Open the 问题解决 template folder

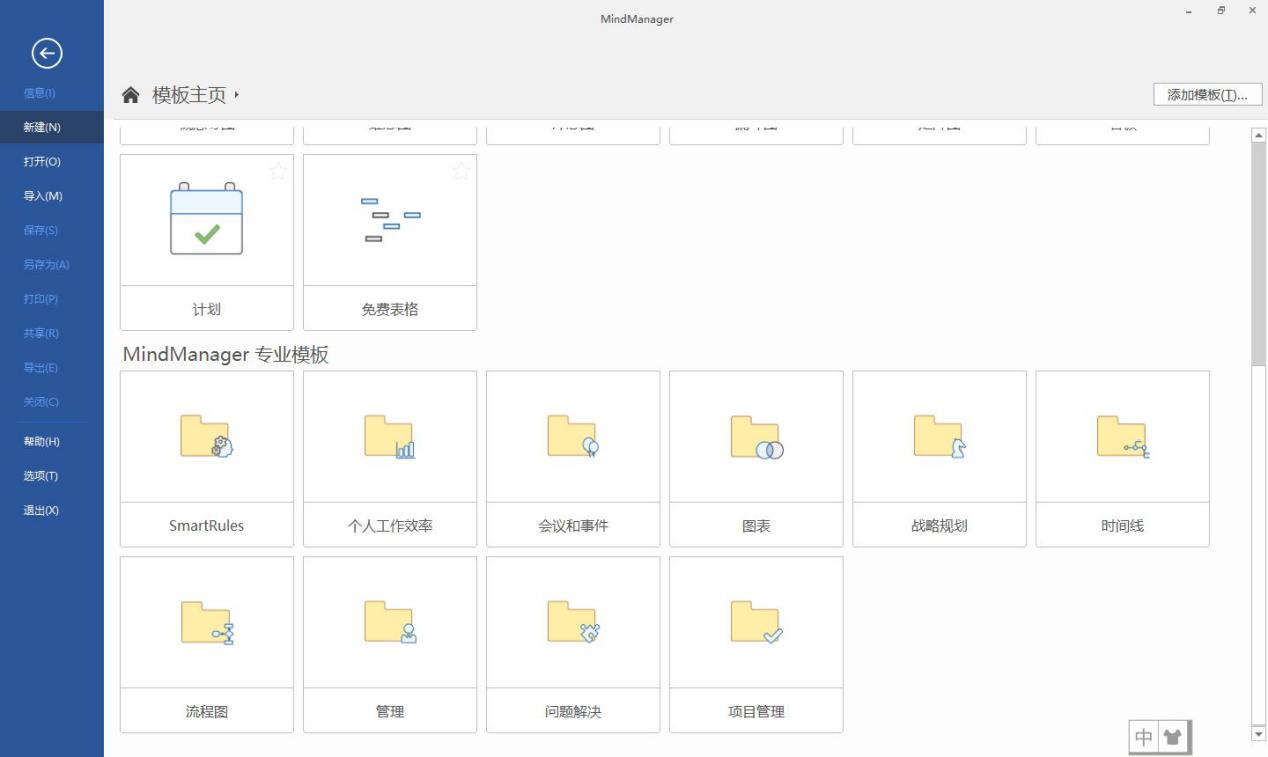tap(573, 643)
